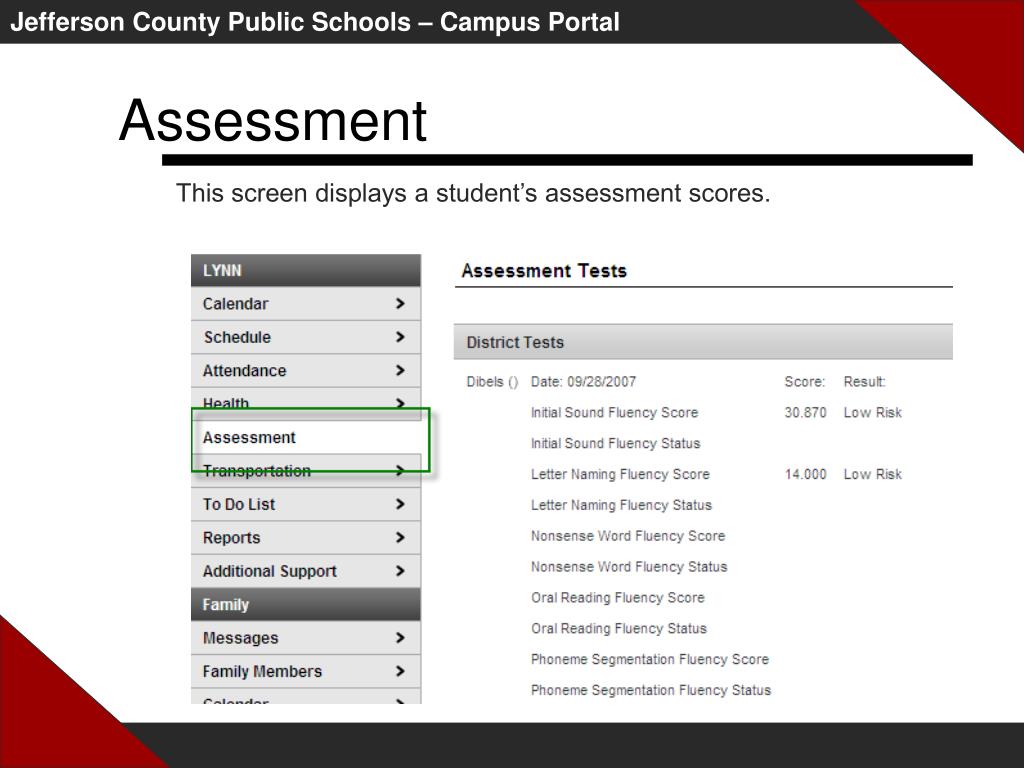Click the Result: column header
Image resolution: width=1024 pixels, height=768 pixels.
[x=865, y=381]
